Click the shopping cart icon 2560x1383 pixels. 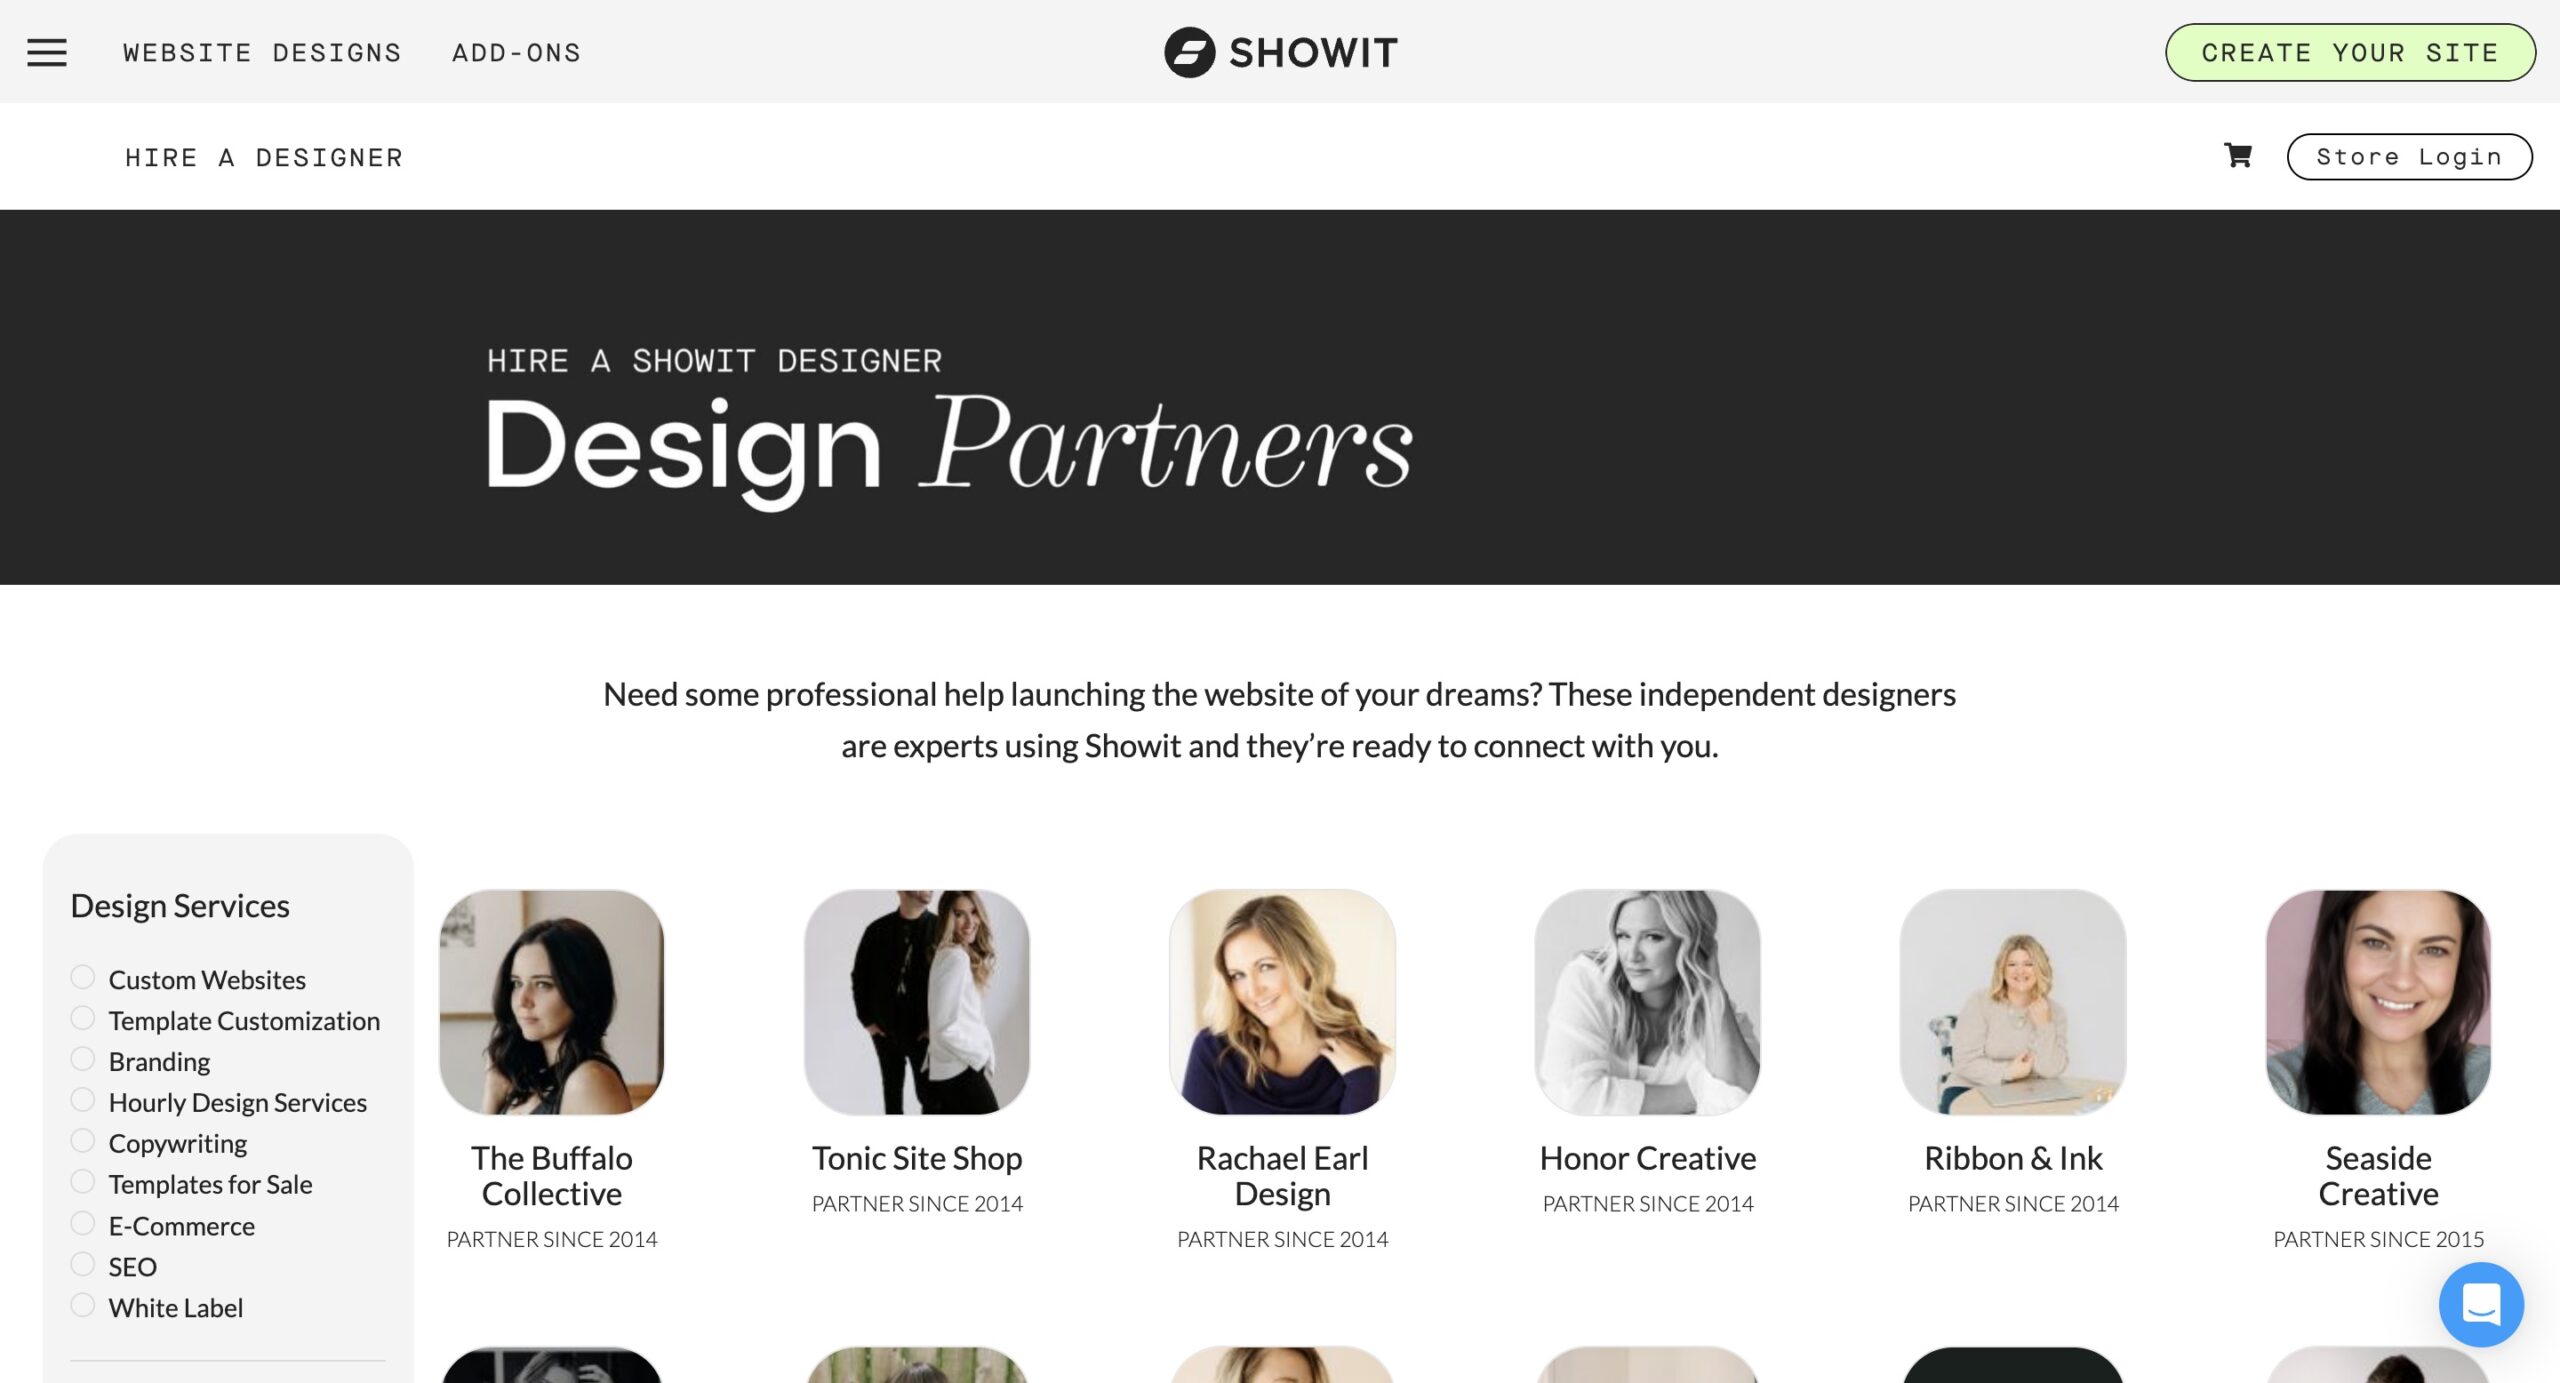click(x=2238, y=156)
